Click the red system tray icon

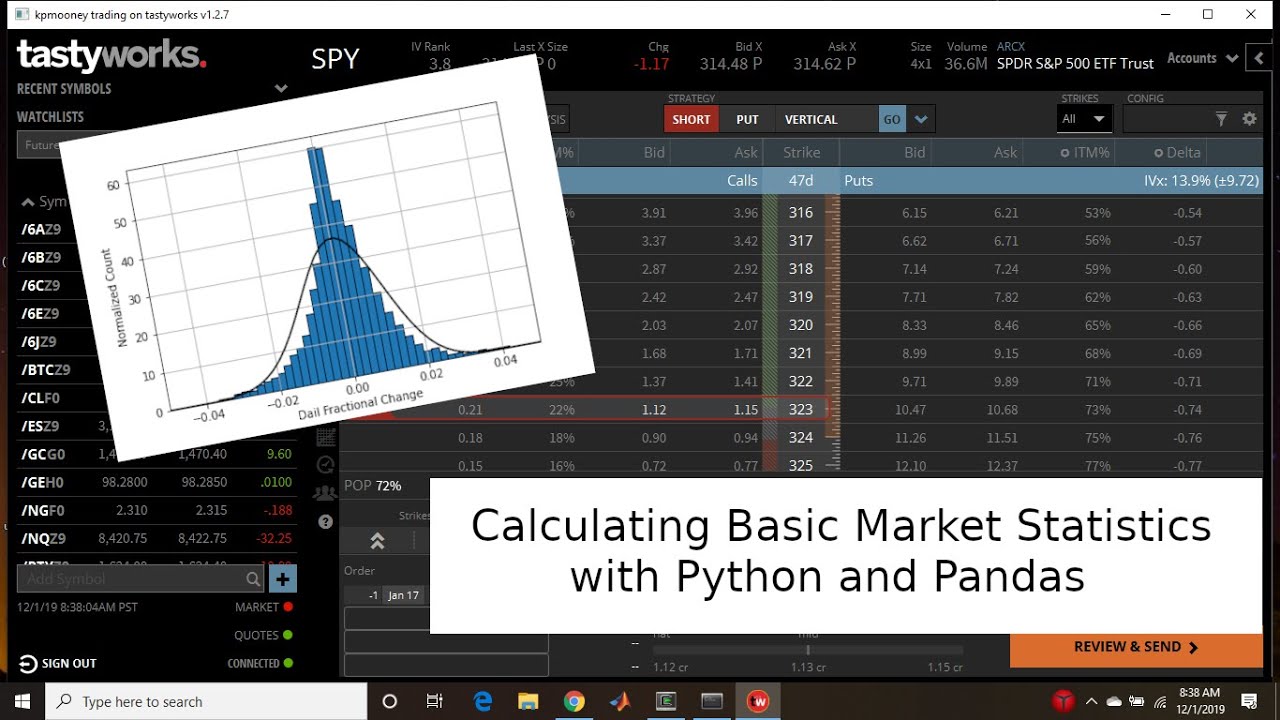coord(1063,701)
